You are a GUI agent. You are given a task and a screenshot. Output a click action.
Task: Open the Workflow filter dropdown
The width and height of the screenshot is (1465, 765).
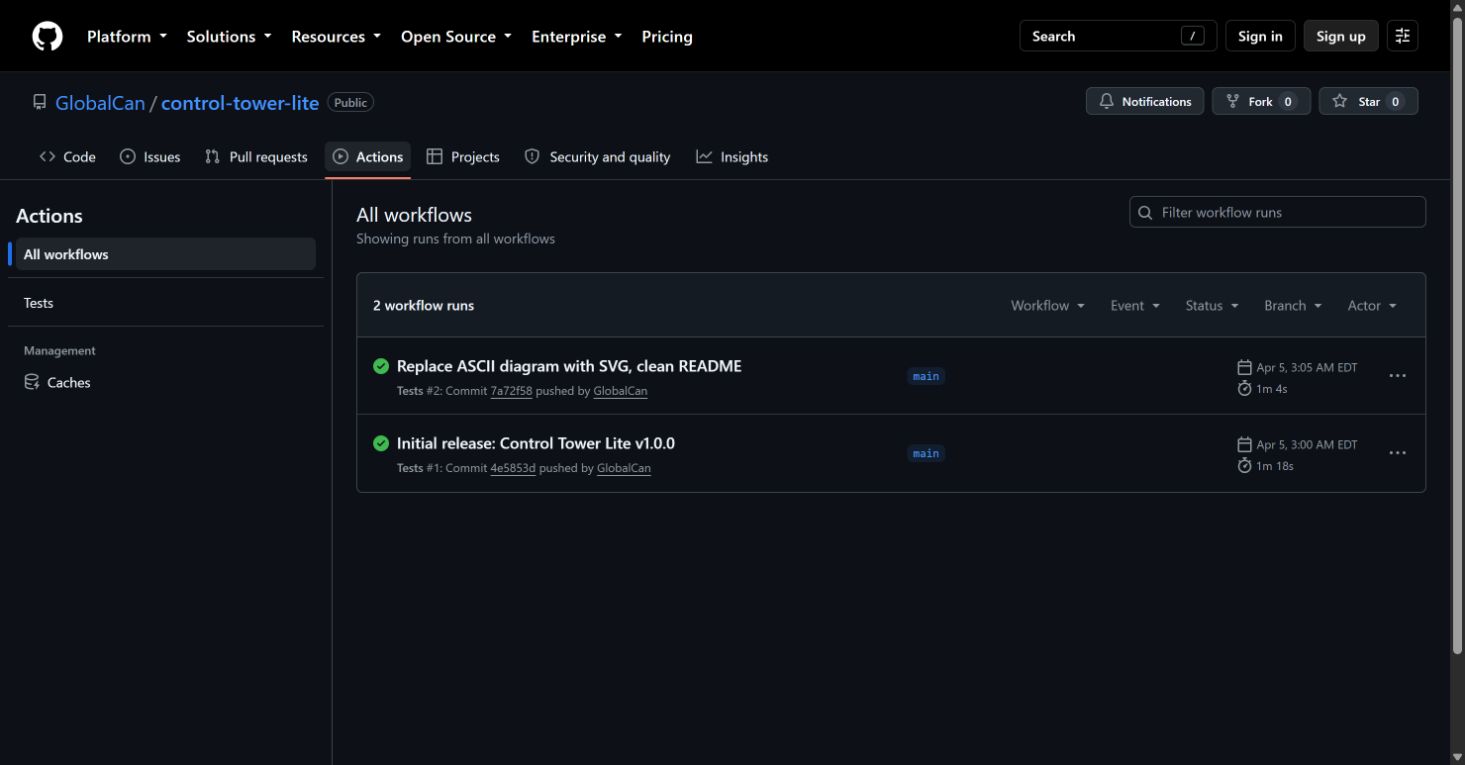pyautogui.click(x=1047, y=305)
